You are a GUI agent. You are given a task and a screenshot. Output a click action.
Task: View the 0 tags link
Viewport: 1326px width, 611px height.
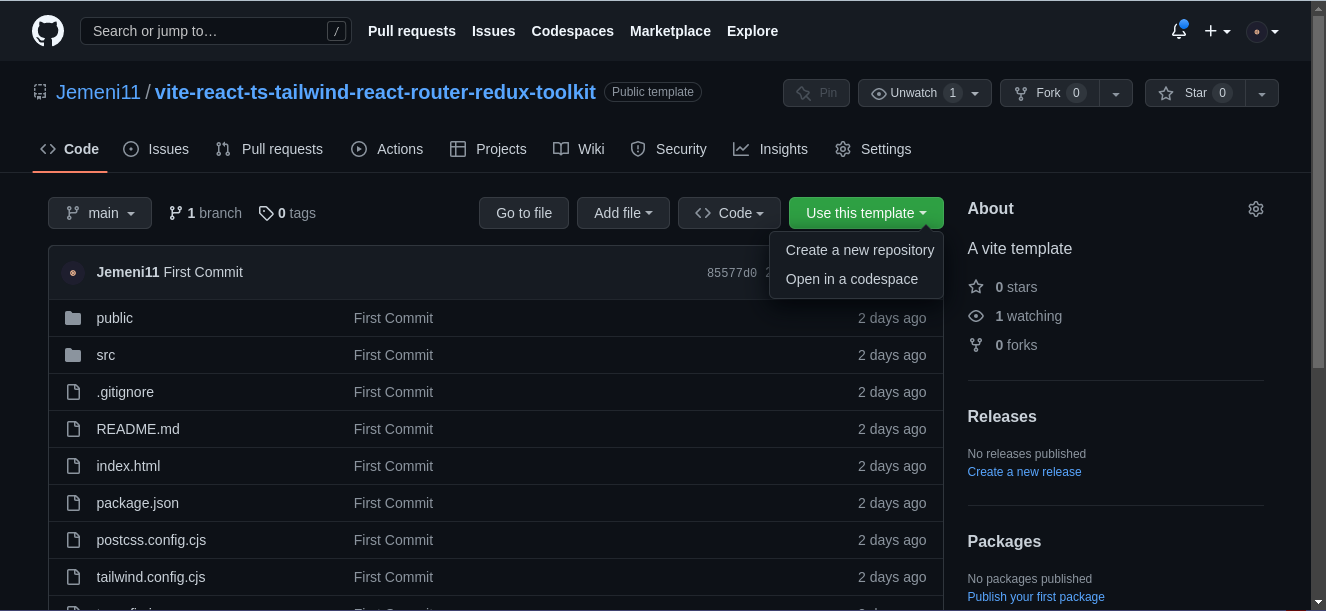coord(287,213)
